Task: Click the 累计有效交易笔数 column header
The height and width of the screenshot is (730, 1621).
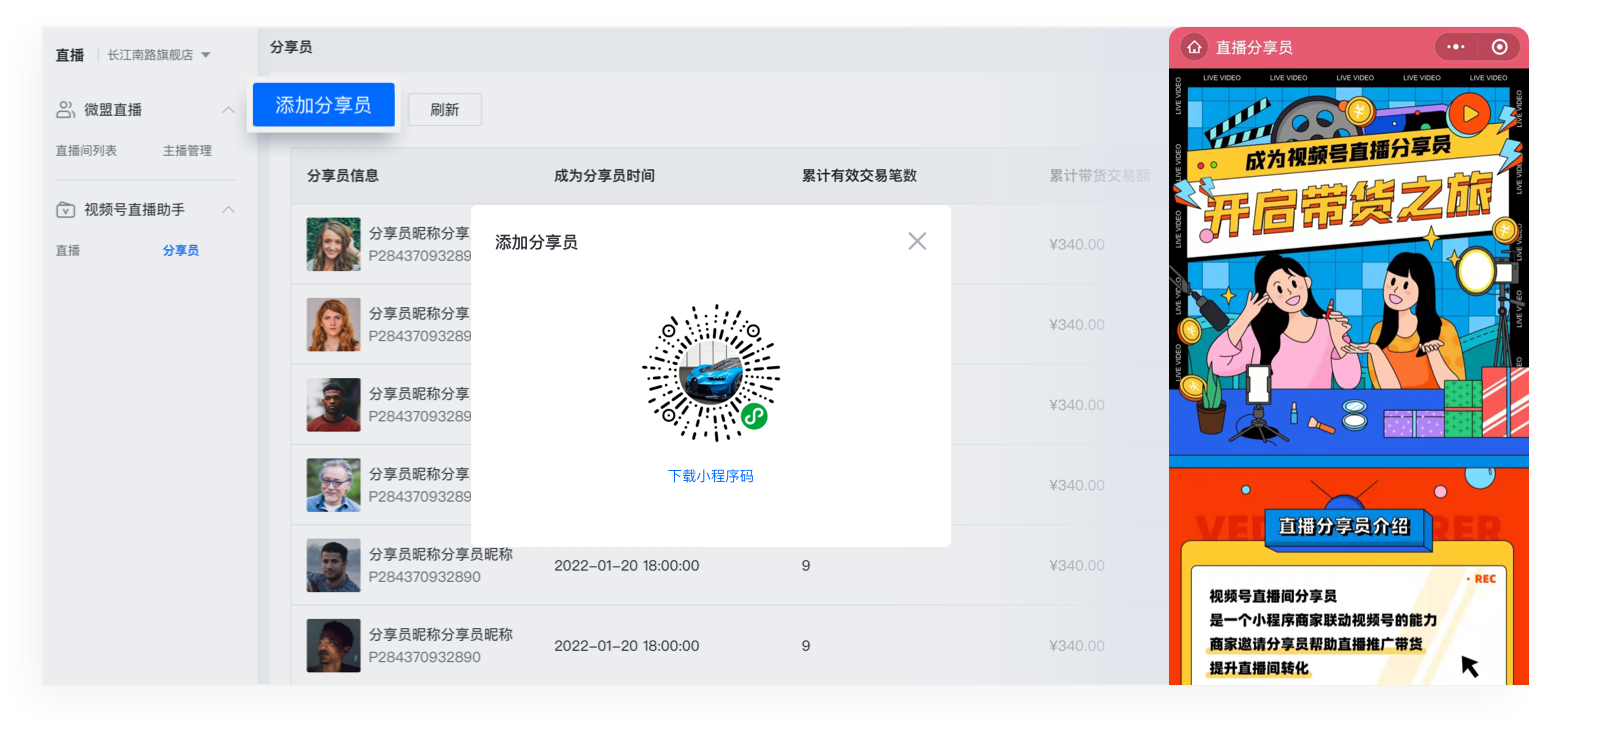Action: [x=859, y=176]
